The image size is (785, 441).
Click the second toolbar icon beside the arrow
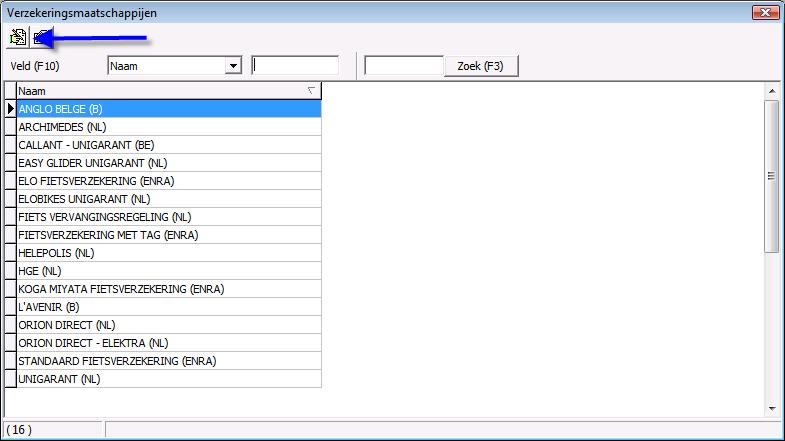tap(42, 38)
